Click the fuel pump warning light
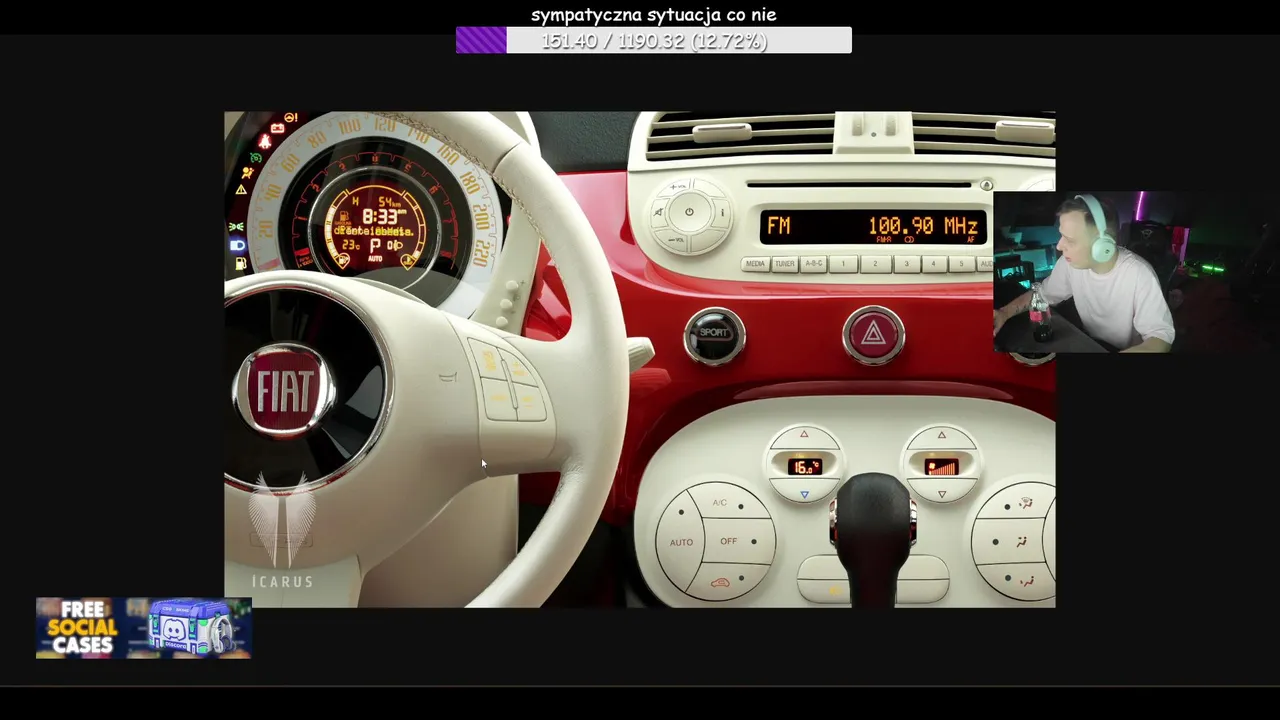The width and height of the screenshot is (1280, 720). [x=240, y=264]
